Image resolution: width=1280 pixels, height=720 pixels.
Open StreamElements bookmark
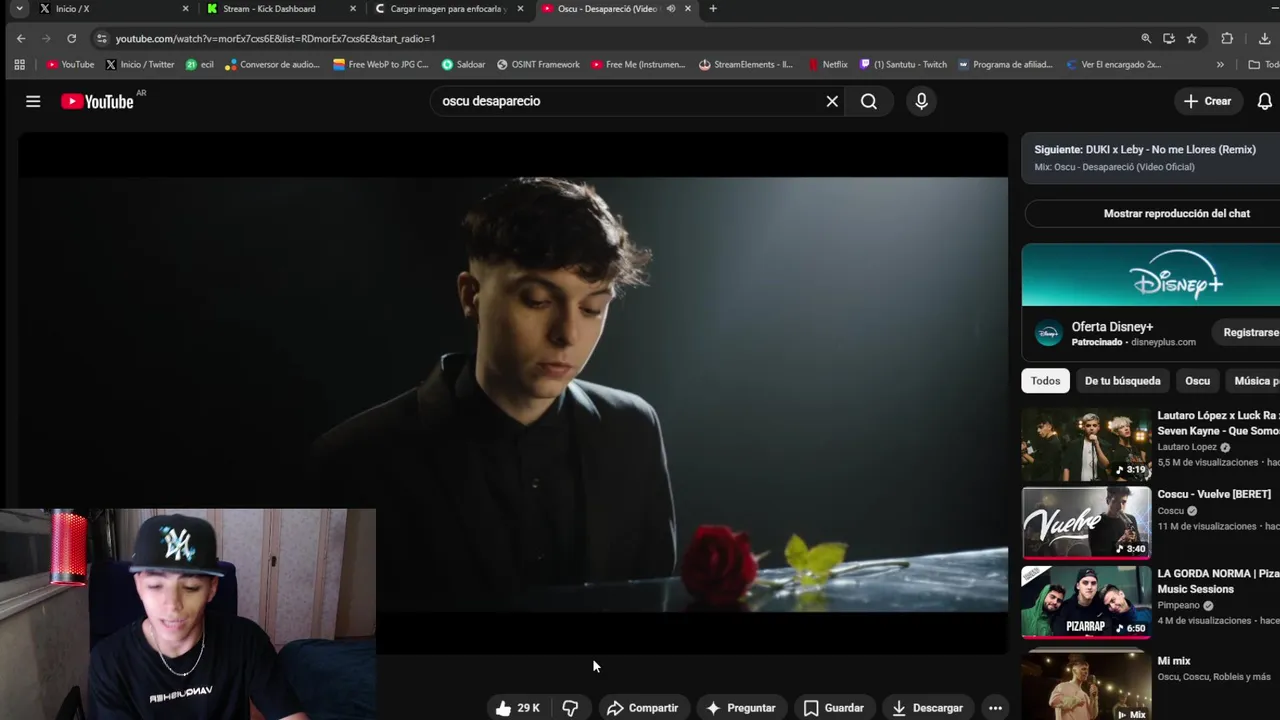tap(746, 64)
